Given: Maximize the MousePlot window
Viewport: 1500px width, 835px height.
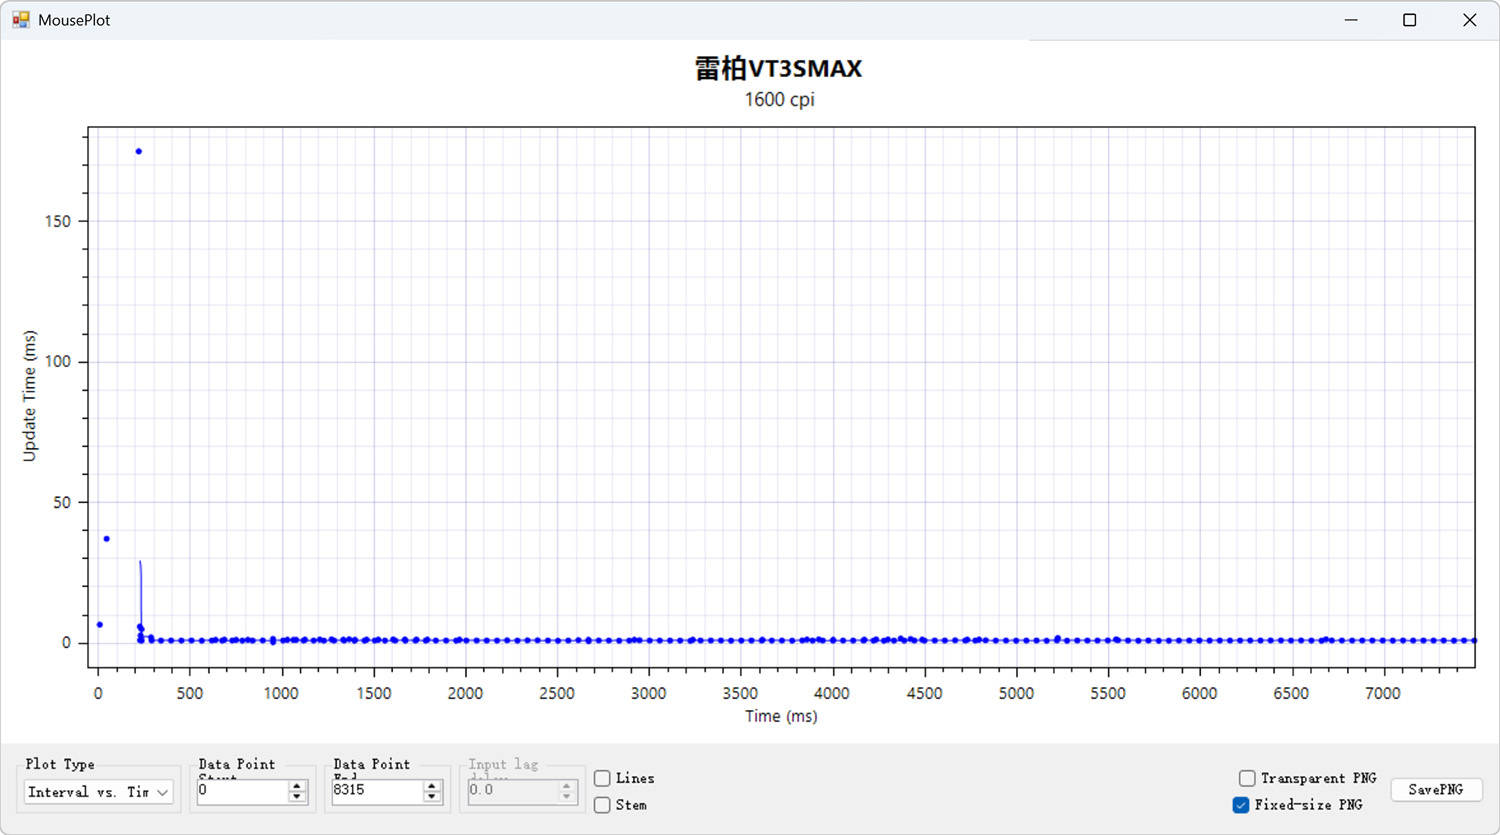Looking at the screenshot, I should 1409,20.
